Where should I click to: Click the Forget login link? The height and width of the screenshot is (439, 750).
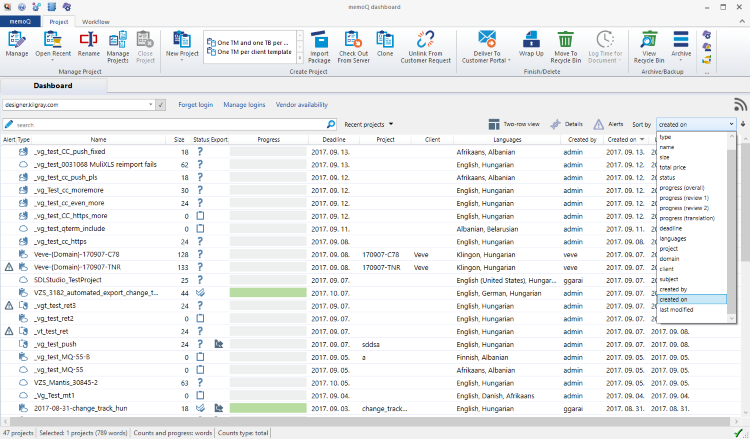[x=195, y=104]
